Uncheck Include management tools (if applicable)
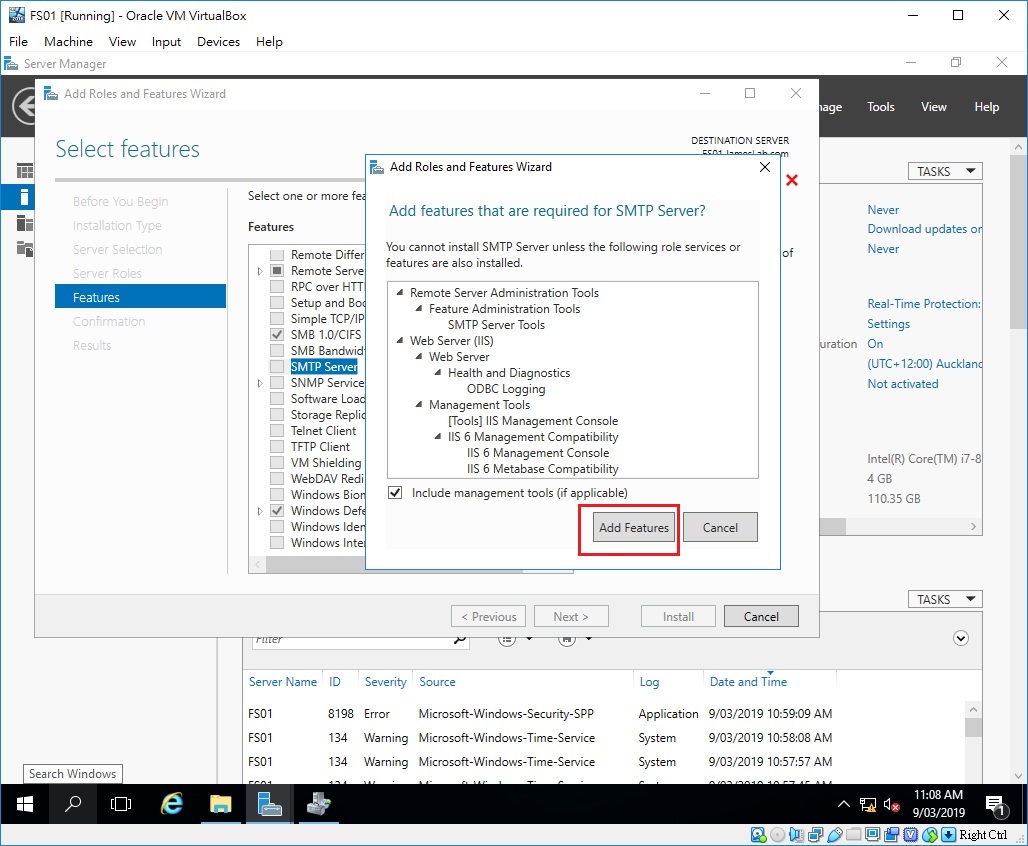1028x846 pixels. [x=396, y=492]
